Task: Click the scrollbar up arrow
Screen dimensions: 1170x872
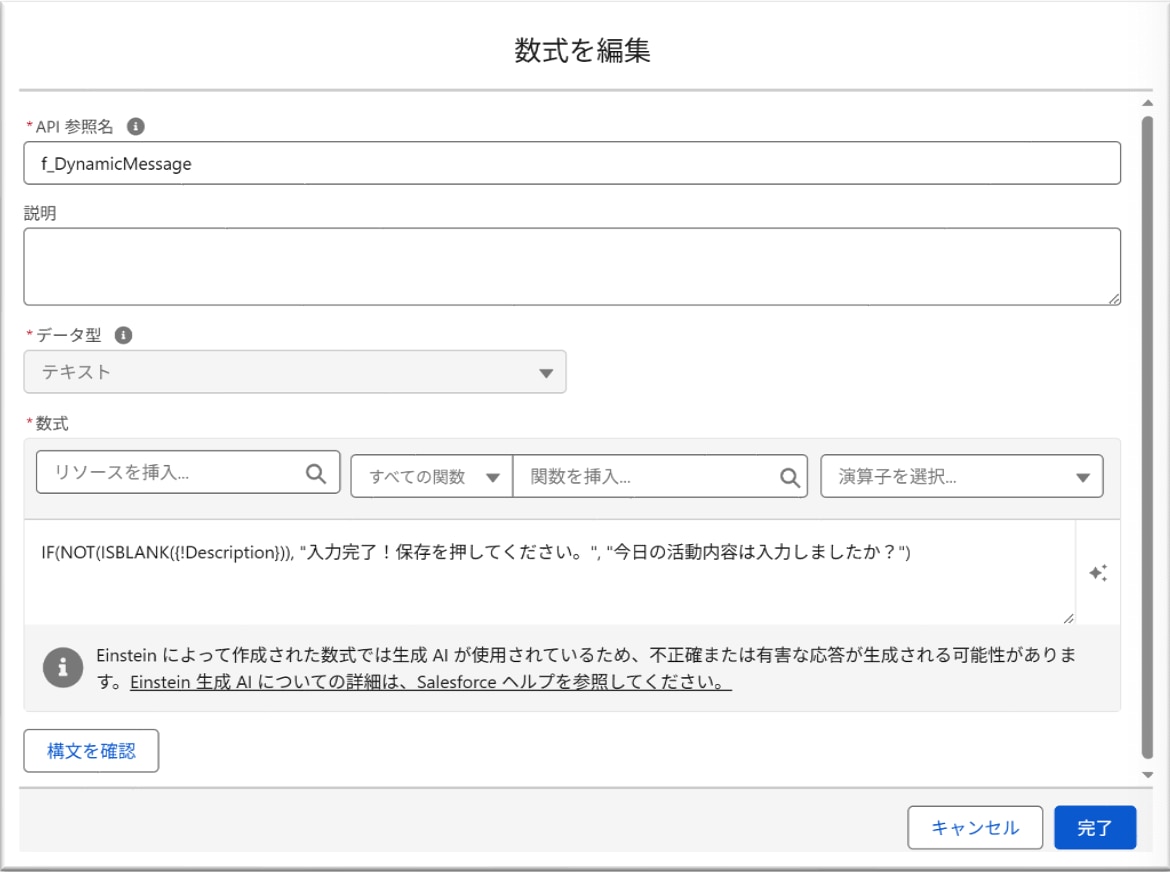Action: point(1148,103)
